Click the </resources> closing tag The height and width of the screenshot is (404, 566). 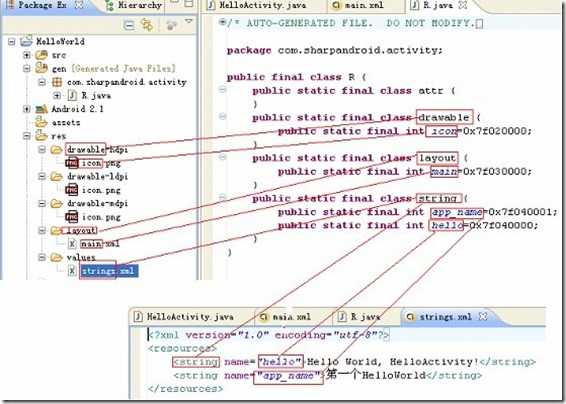185,389
